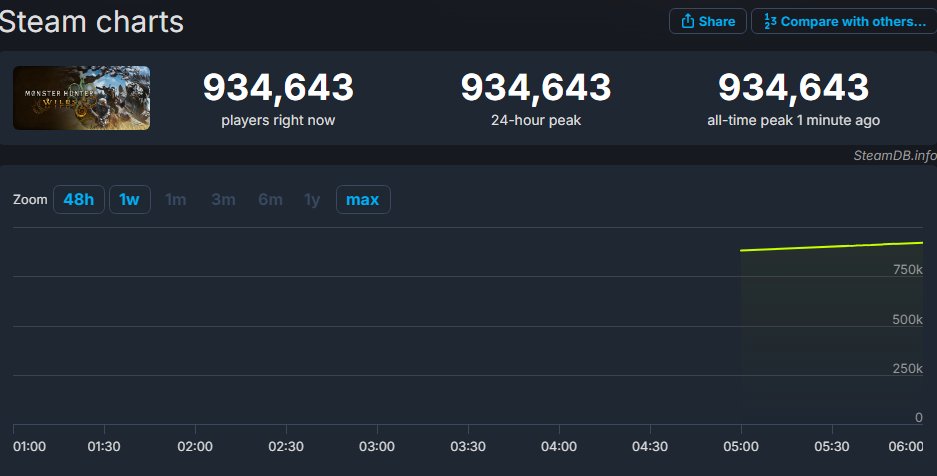Click the upload arrow icon in Share
The image size is (937, 476).
click(x=688, y=21)
